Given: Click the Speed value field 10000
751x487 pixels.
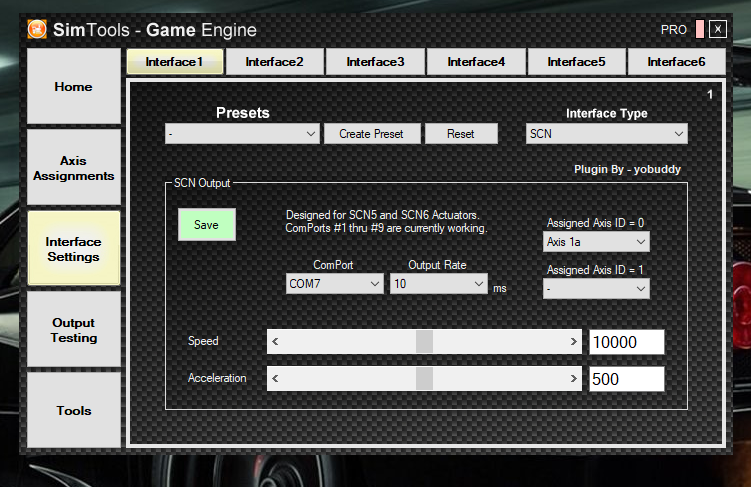Looking at the screenshot, I should tap(626, 342).
